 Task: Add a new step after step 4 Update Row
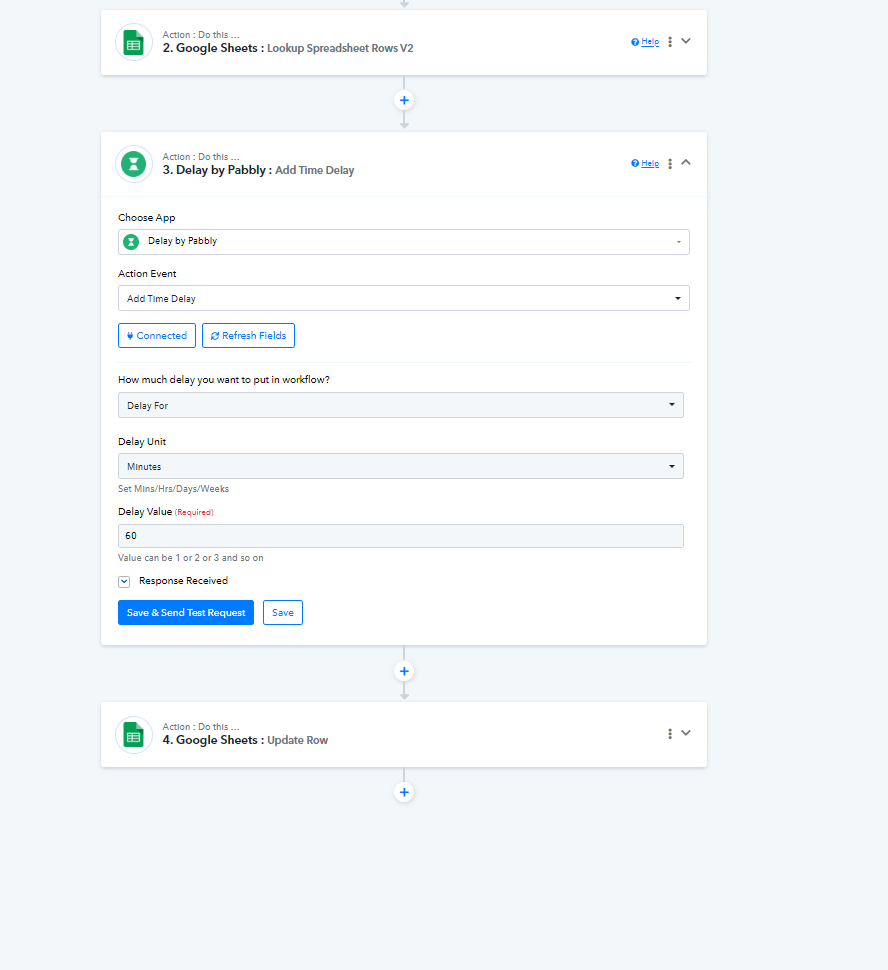pos(404,792)
